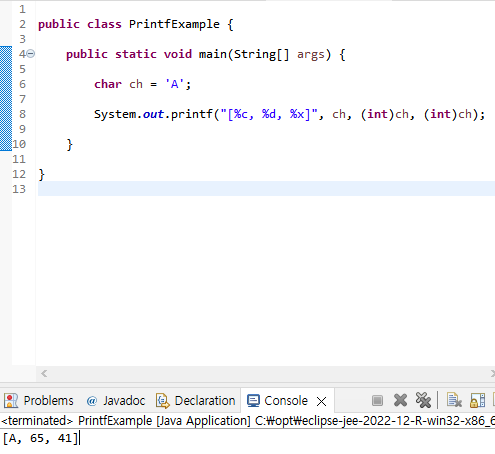Click 'System' on line 8
The image size is (495, 454).
[115, 114]
